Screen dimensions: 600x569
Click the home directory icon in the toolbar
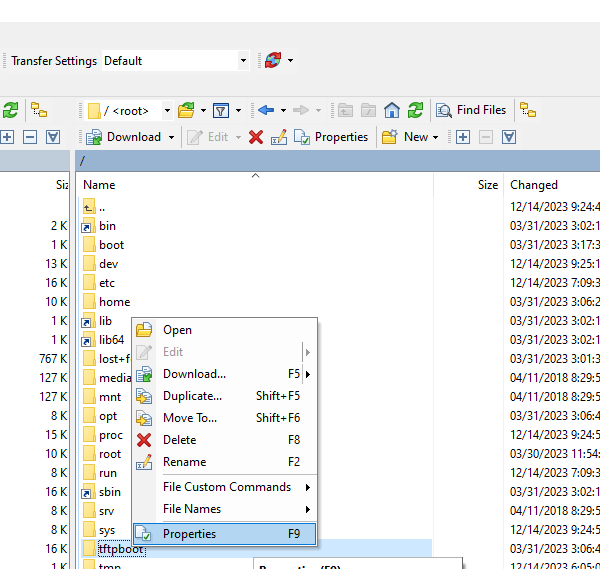(392, 110)
